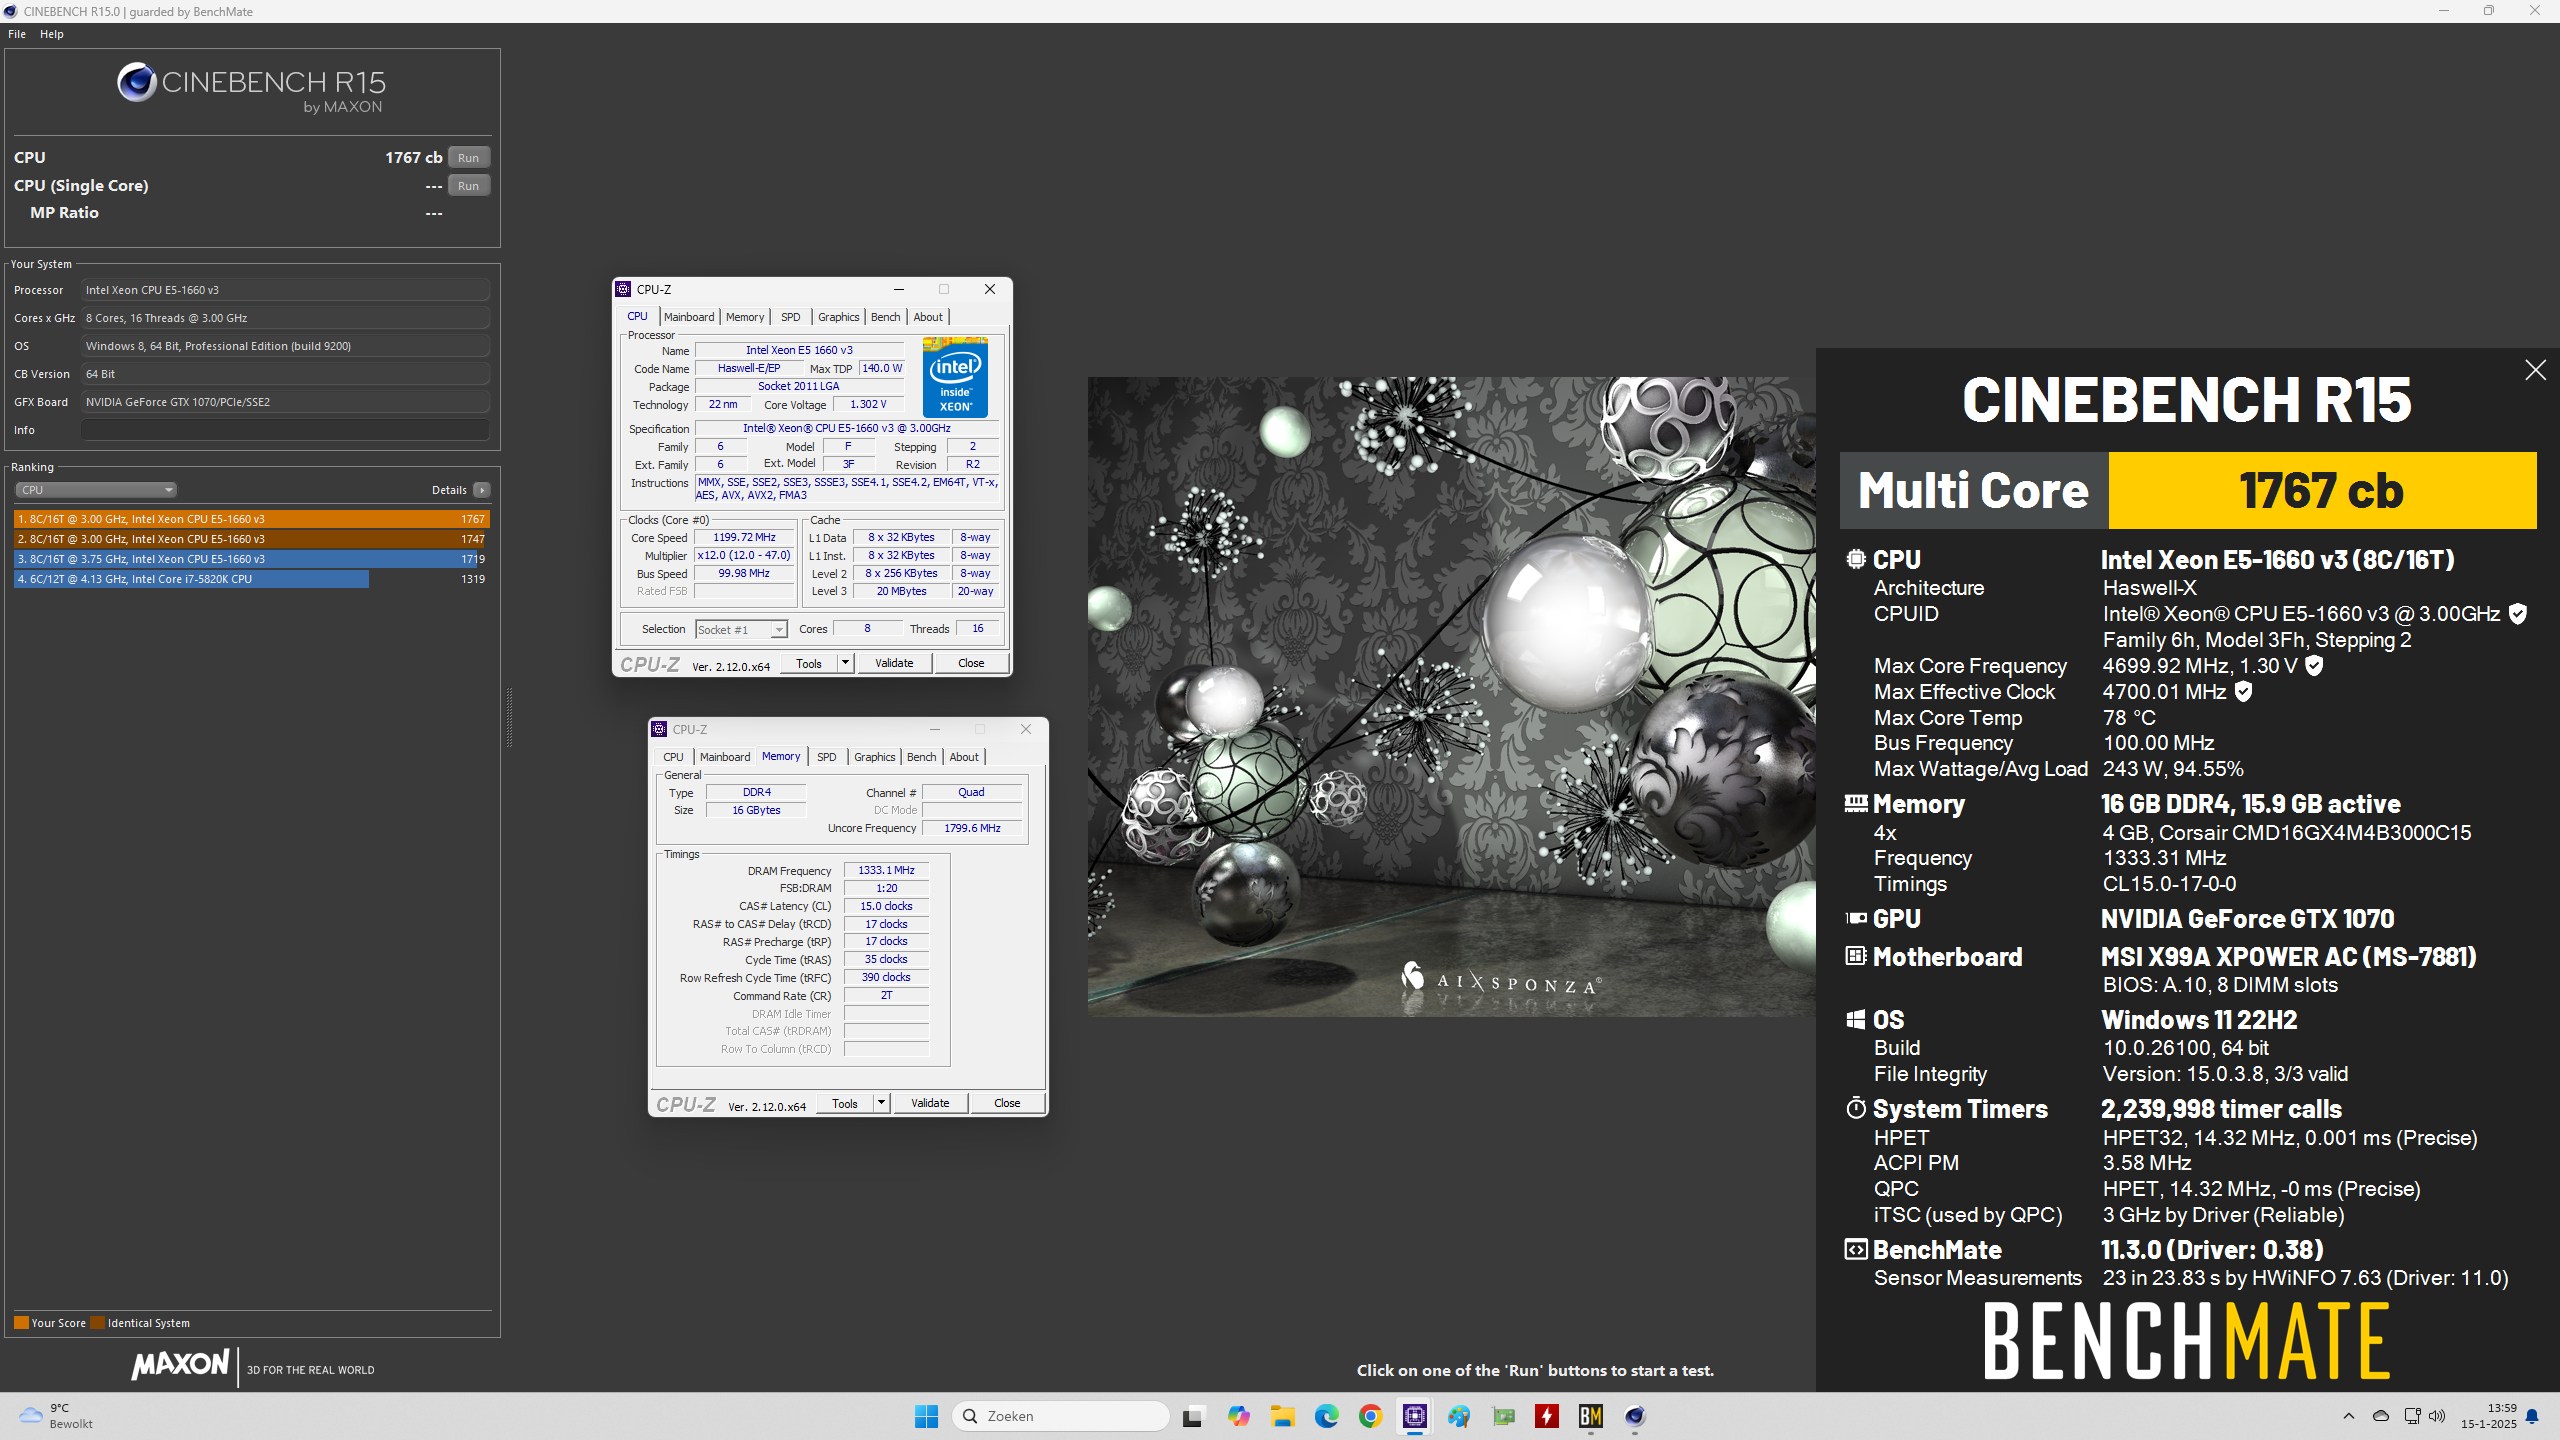
Task: Click the OneDrive cloud tray icon
Action: (2381, 1416)
